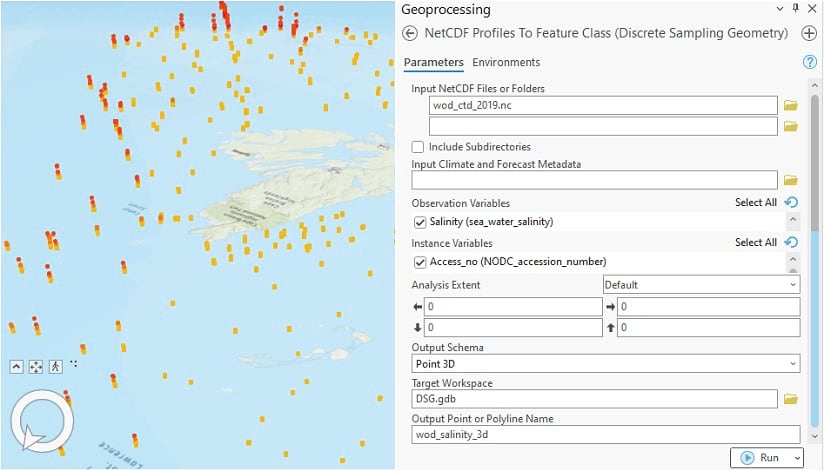
Task: Run the geoprocessing tool
Action: pyautogui.click(x=759, y=458)
